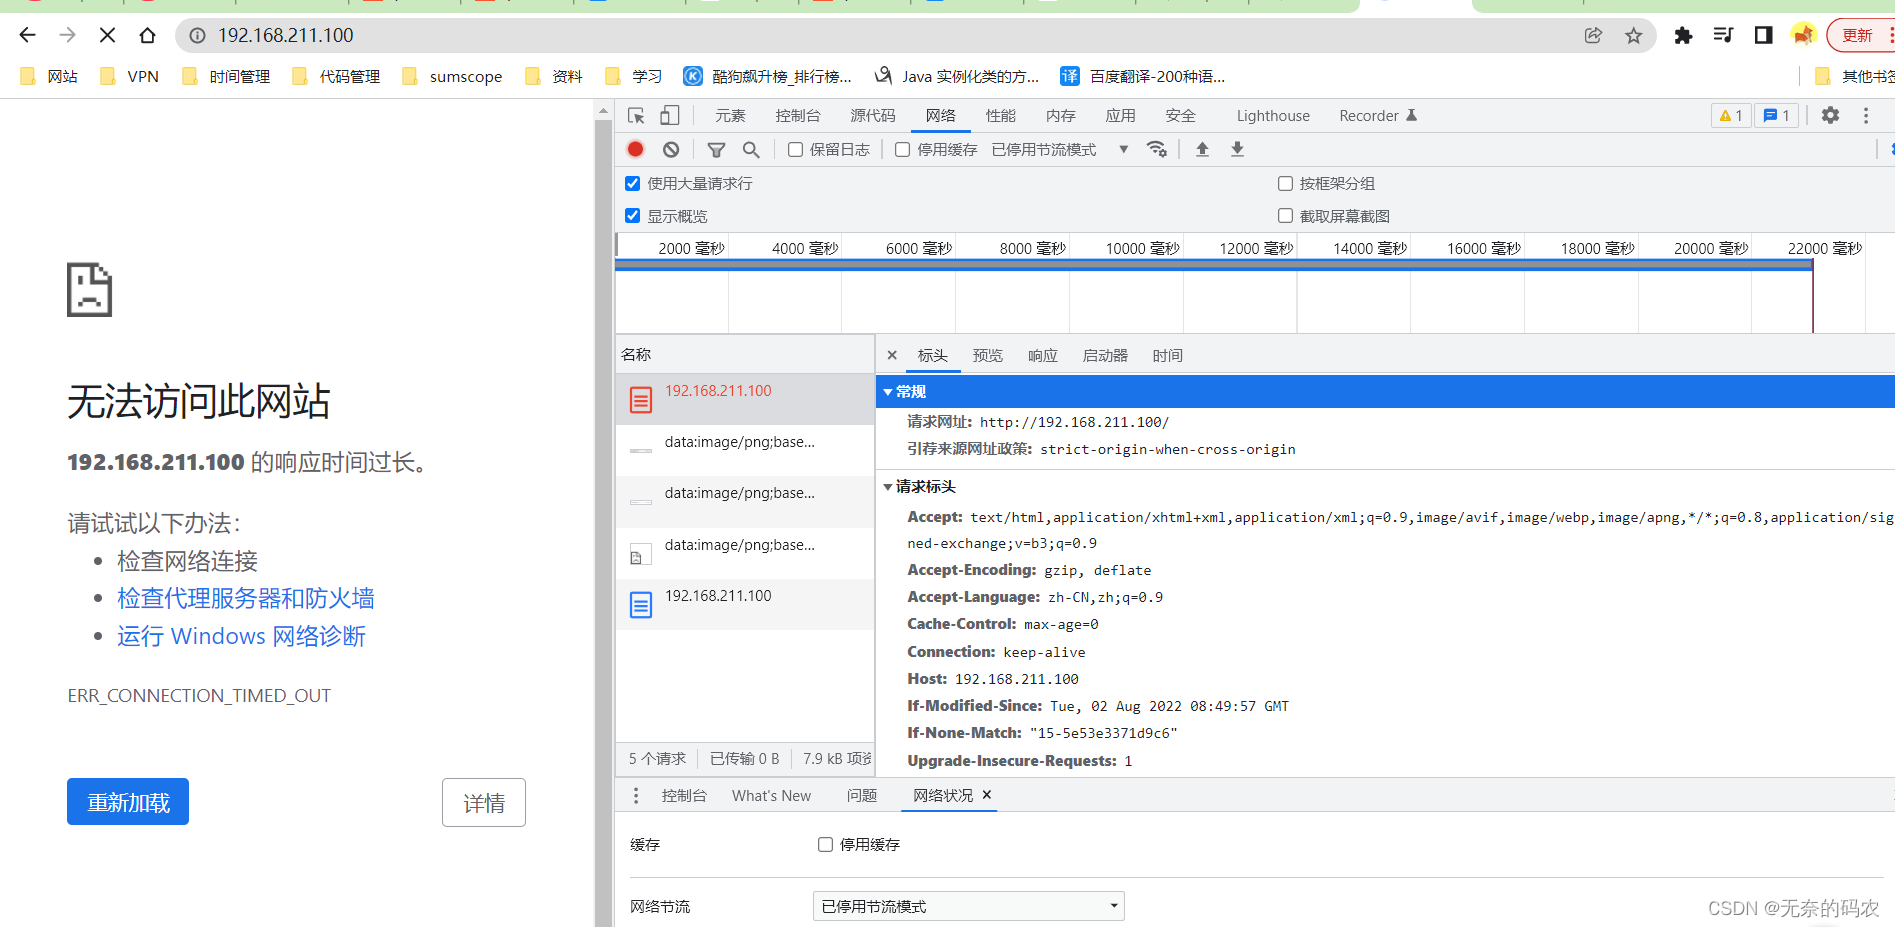
Task: Click the 14000 毫秒 timeline marker
Action: pos(1369,248)
